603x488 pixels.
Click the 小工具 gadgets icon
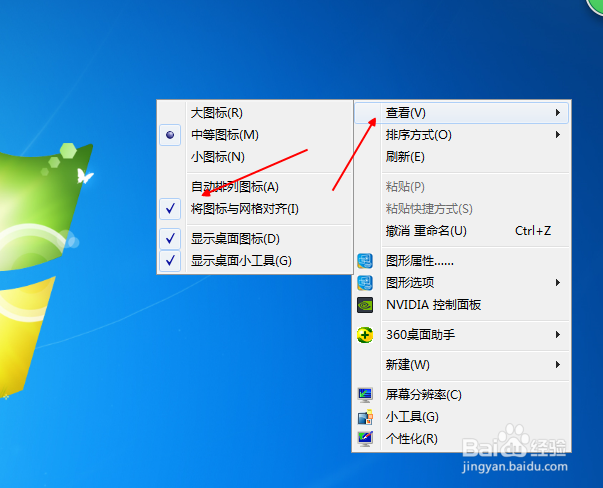click(x=365, y=417)
